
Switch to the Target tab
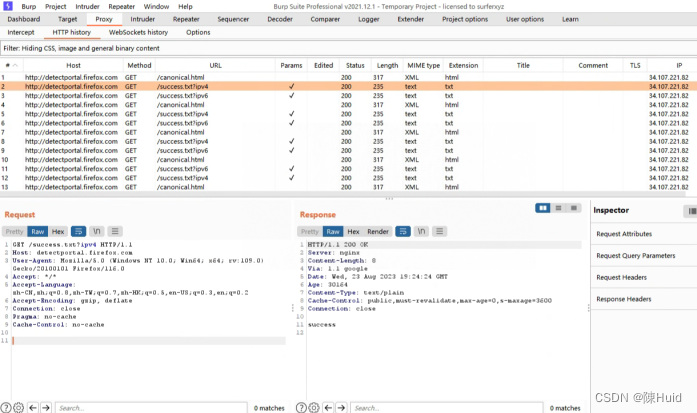(67, 19)
